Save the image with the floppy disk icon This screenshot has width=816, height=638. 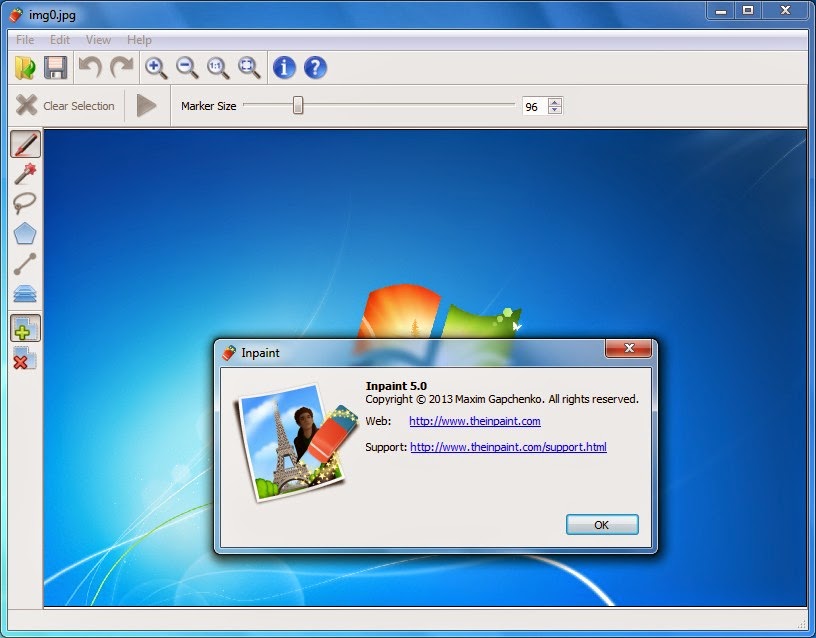click(x=56, y=68)
